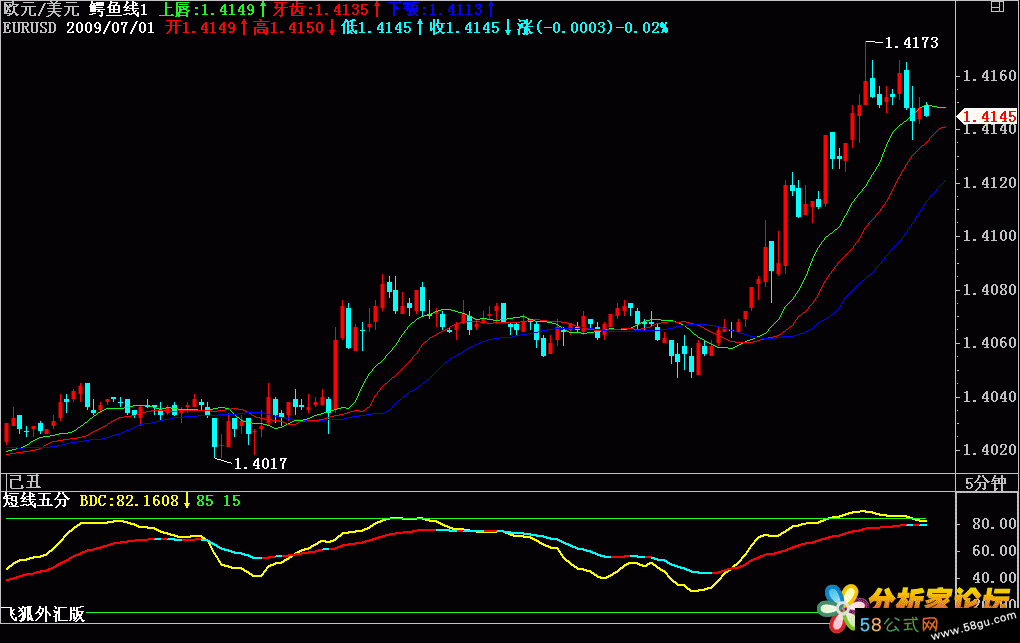Screen dimensions: 1020x643
Task: Click the 鳄鱼线1 indicator name
Action: tap(118, 9)
